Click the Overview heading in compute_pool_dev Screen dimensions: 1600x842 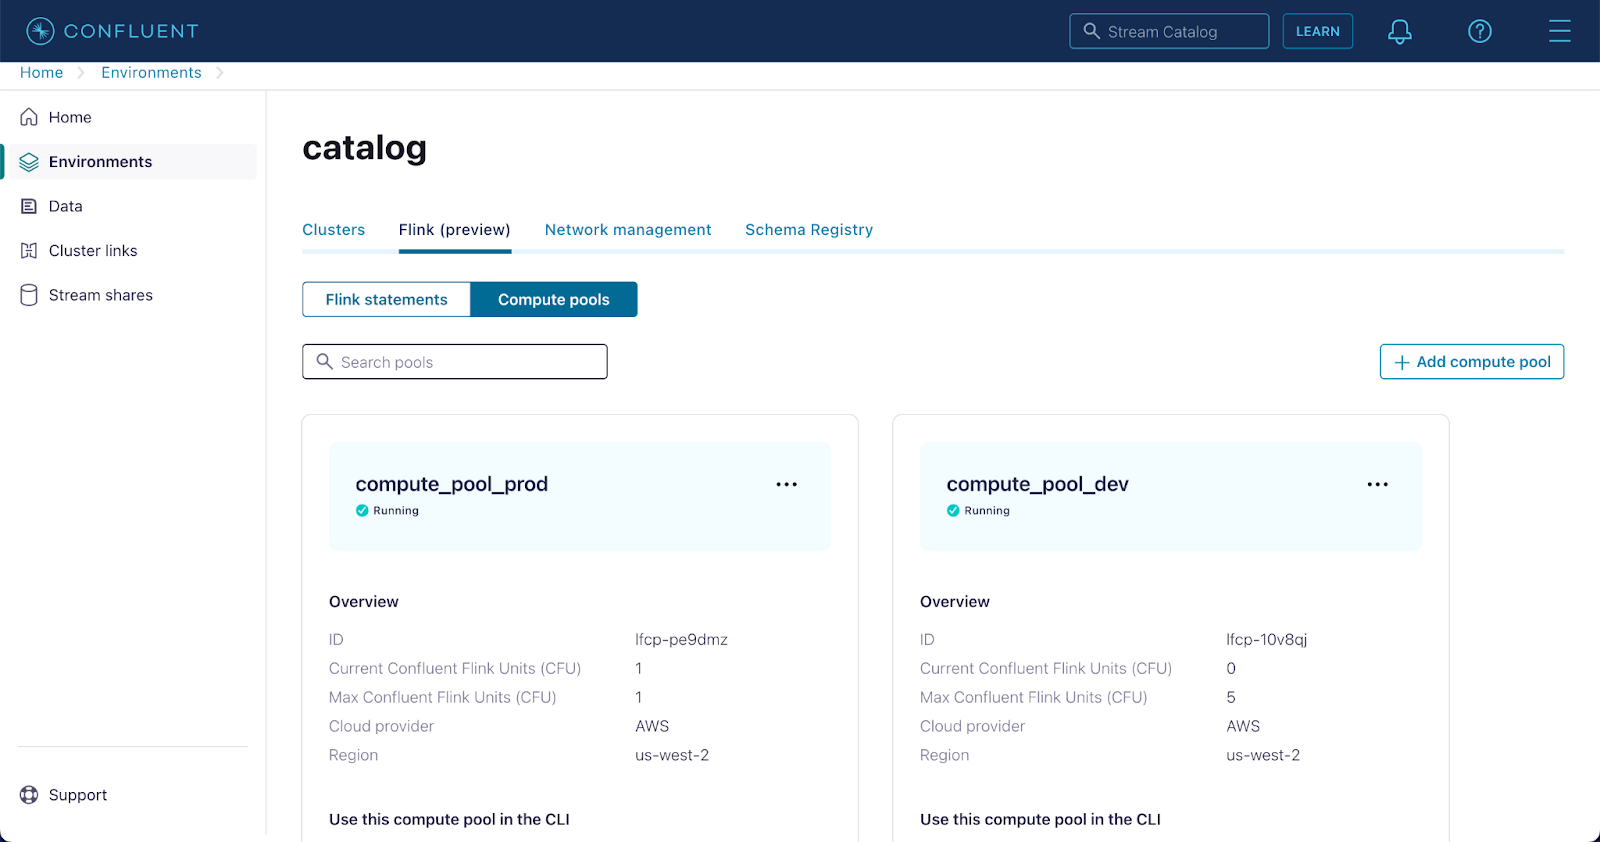click(x=955, y=602)
